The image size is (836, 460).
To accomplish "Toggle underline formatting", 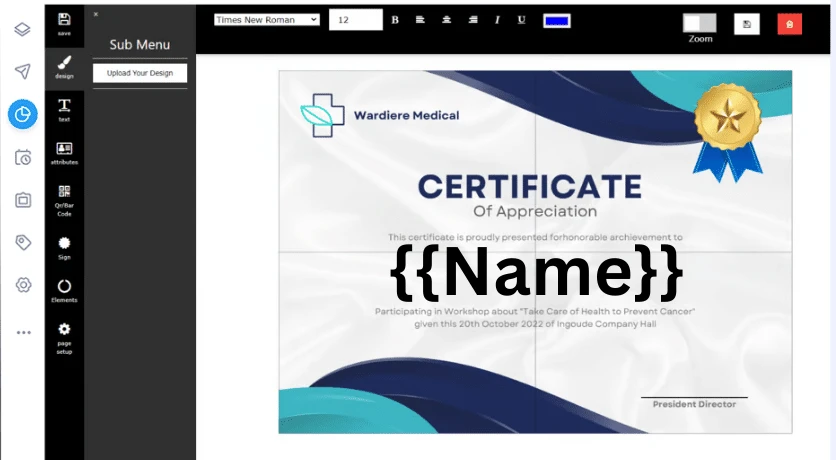I will (x=521, y=20).
